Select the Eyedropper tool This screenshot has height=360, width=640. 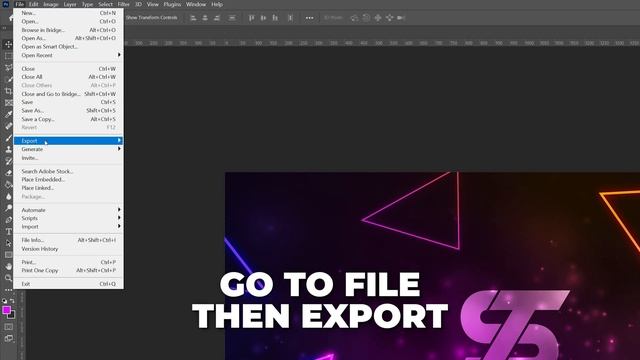click(8, 114)
